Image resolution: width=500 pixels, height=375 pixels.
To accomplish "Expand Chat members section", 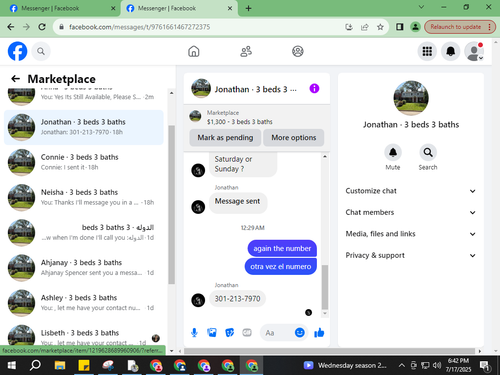I will (411, 212).
